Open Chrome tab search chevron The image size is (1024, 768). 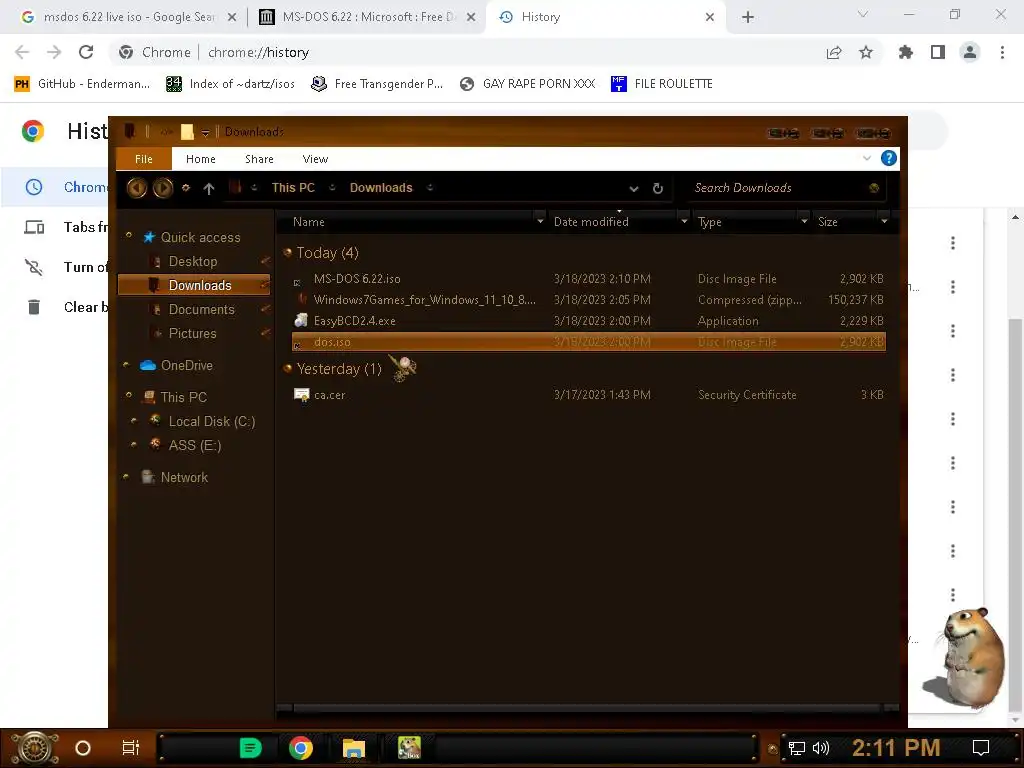pyautogui.click(x=863, y=14)
